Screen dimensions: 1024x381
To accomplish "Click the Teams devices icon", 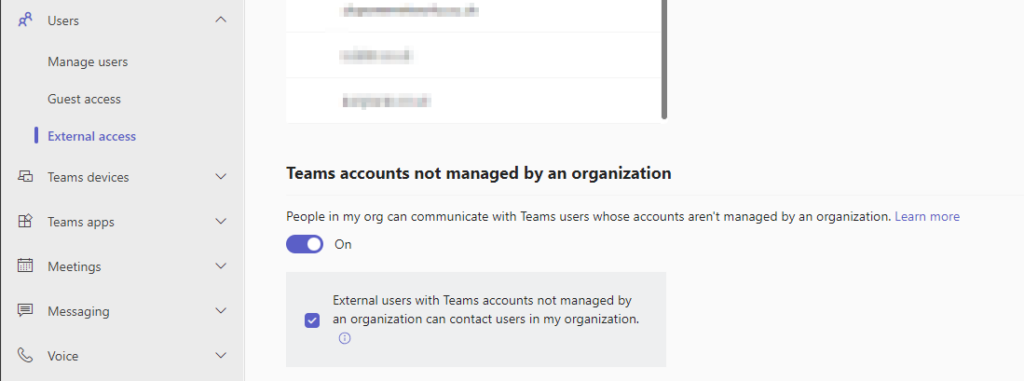I will (x=25, y=176).
